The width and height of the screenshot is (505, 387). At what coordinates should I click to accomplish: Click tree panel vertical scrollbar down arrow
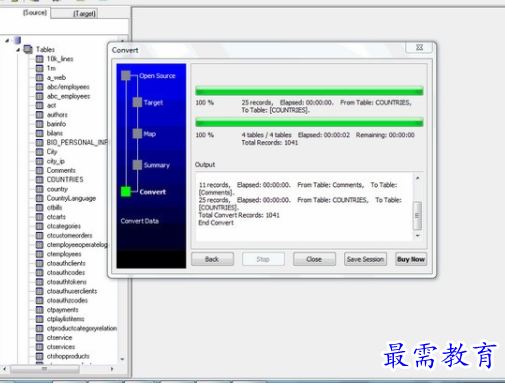[x=122, y=359]
